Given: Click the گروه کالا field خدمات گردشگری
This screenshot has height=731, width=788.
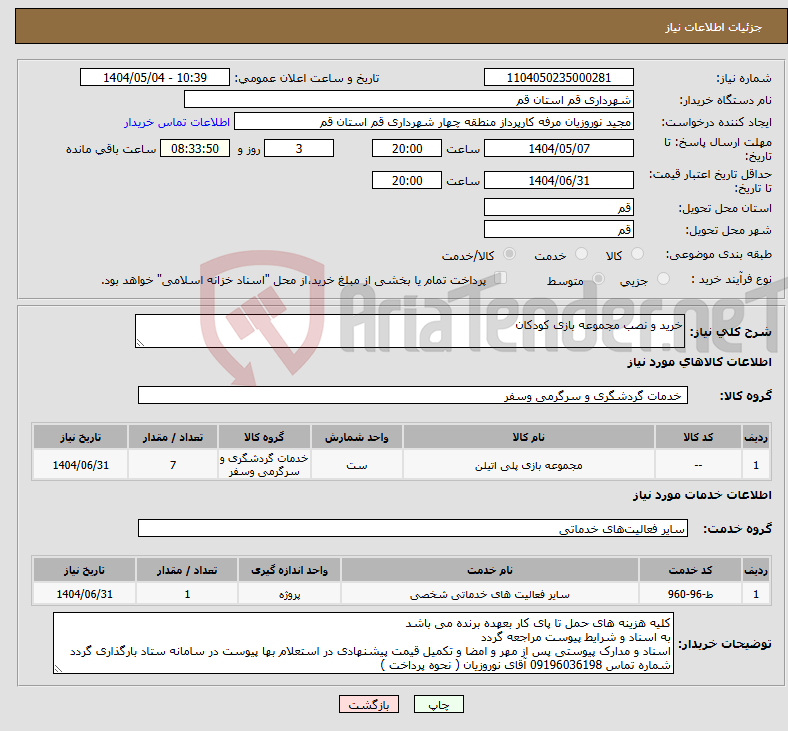Looking at the screenshot, I should (x=413, y=395).
